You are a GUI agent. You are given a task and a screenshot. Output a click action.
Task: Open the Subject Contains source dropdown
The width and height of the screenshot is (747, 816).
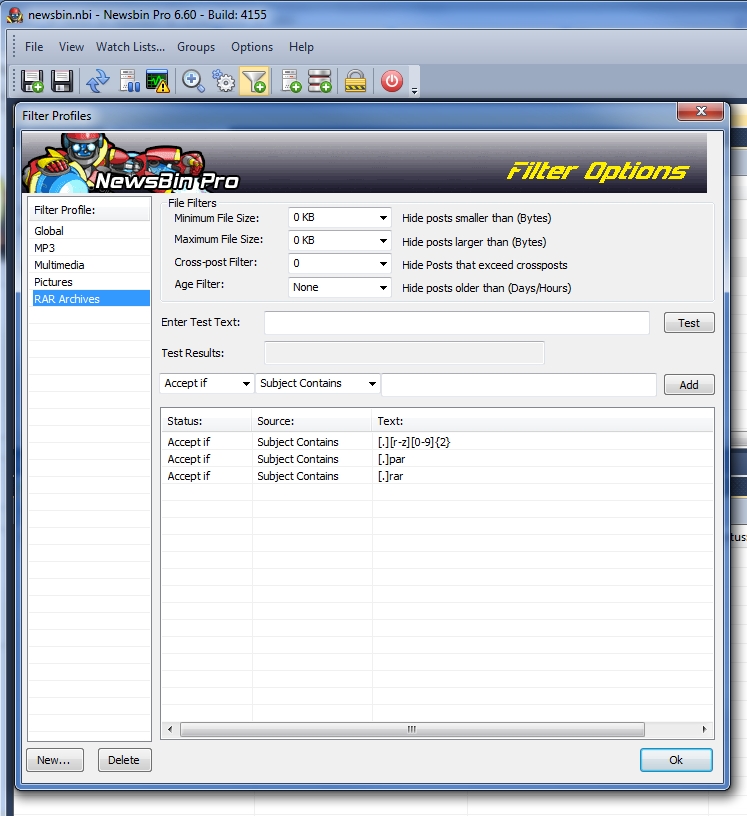click(318, 384)
